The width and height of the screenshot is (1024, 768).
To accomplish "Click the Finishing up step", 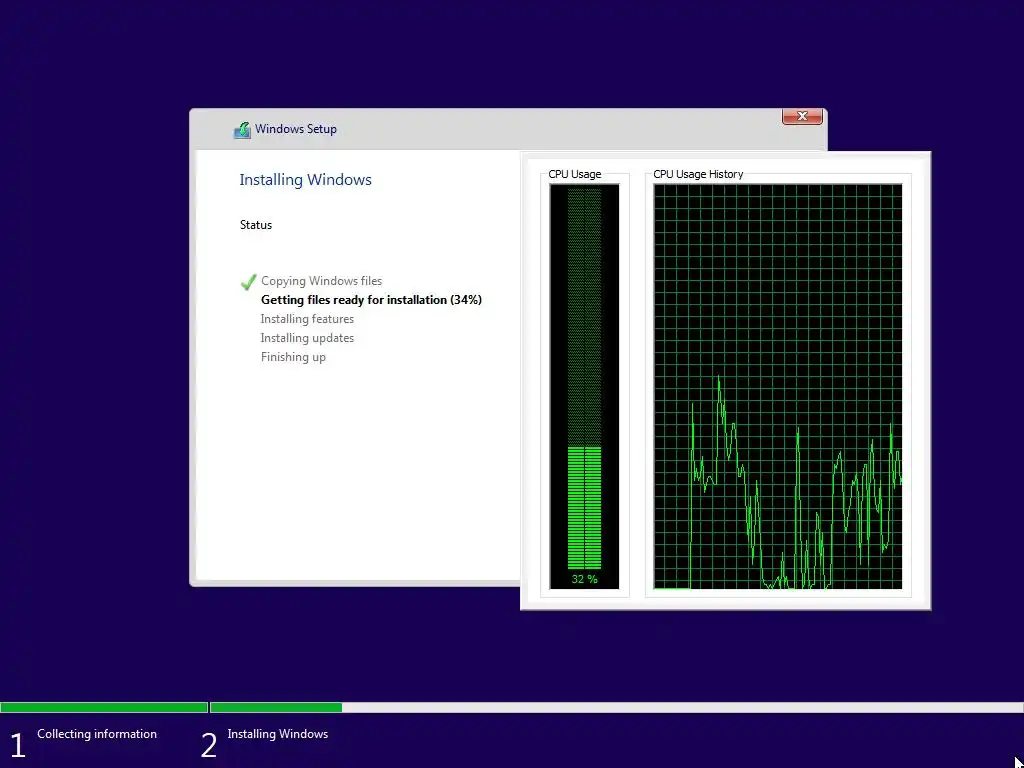I will click(293, 357).
